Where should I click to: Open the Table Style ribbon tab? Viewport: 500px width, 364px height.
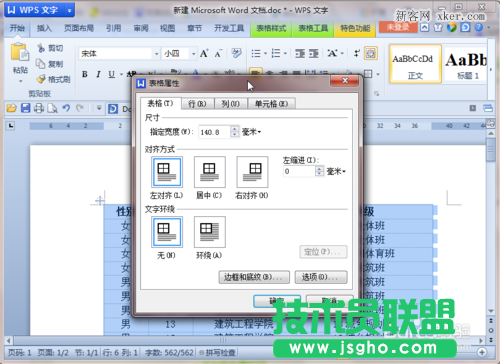click(271, 28)
